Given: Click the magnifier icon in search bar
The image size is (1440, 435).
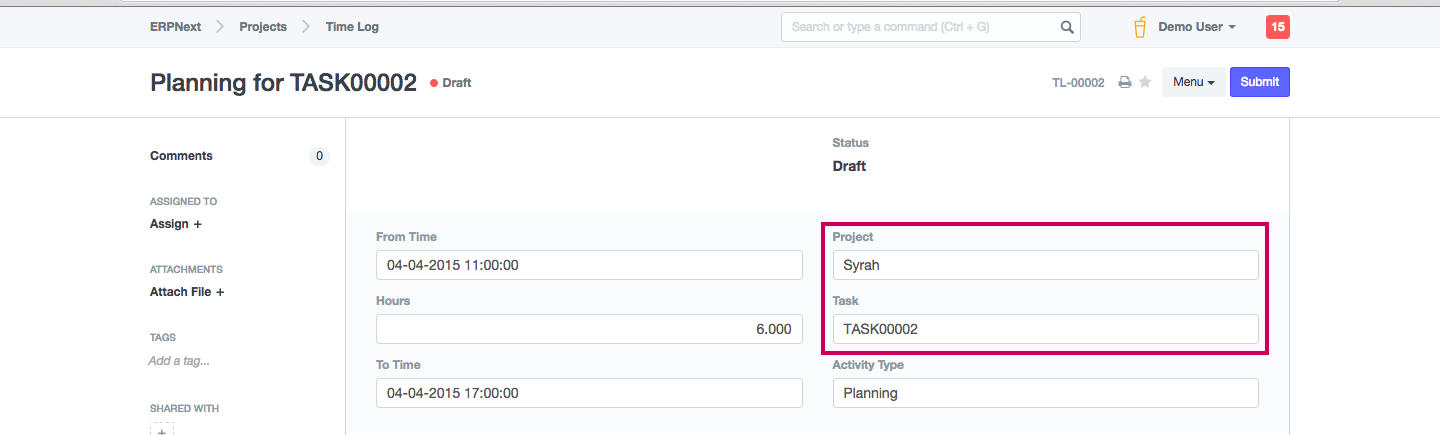Looking at the screenshot, I should pos(1067,27).
